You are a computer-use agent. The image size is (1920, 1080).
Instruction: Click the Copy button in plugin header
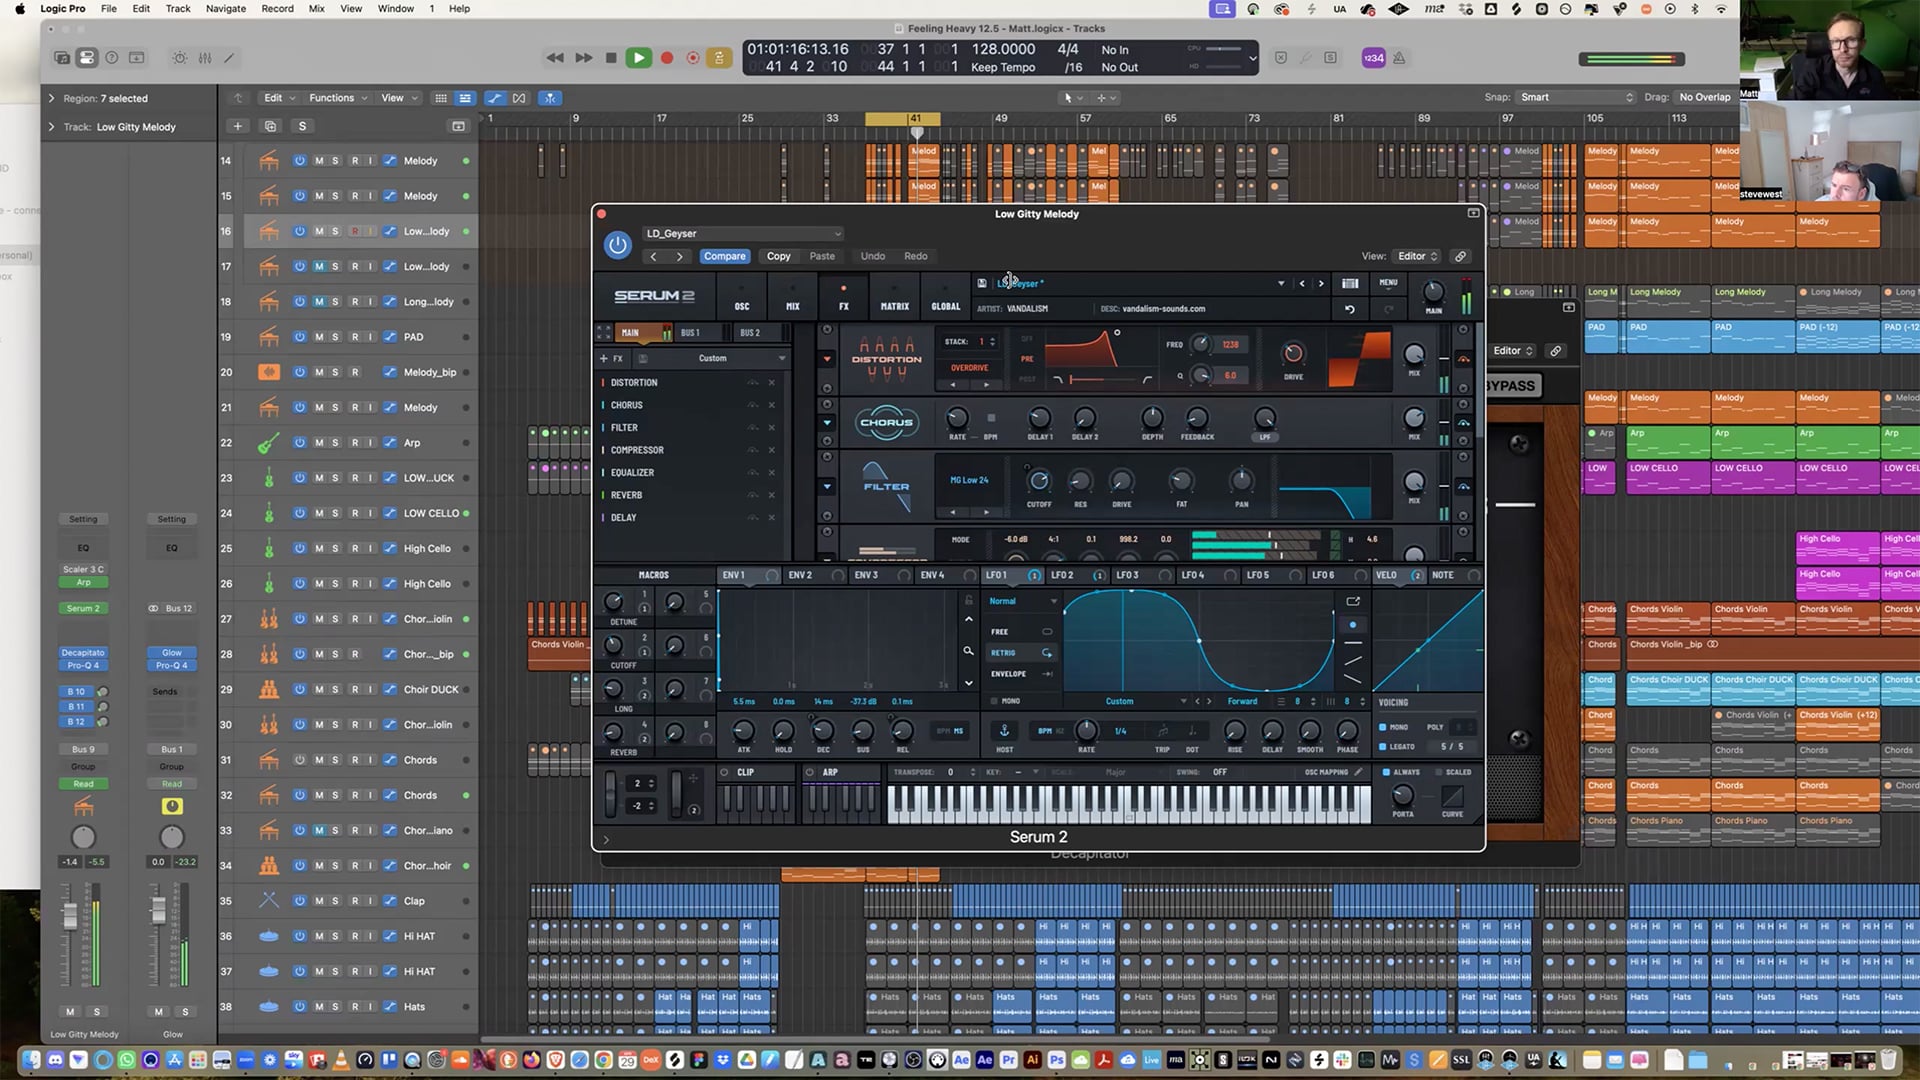coord(779,256)
